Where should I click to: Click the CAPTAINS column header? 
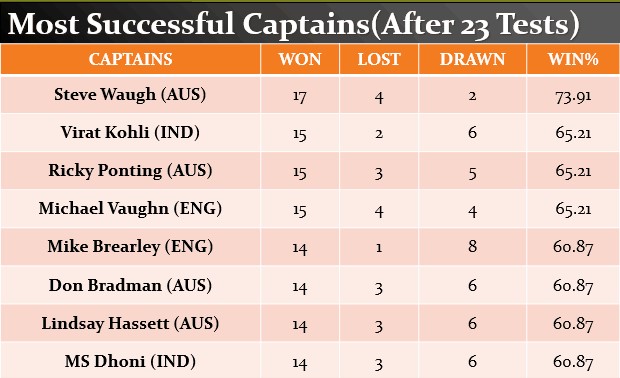[x=130, y=59]
